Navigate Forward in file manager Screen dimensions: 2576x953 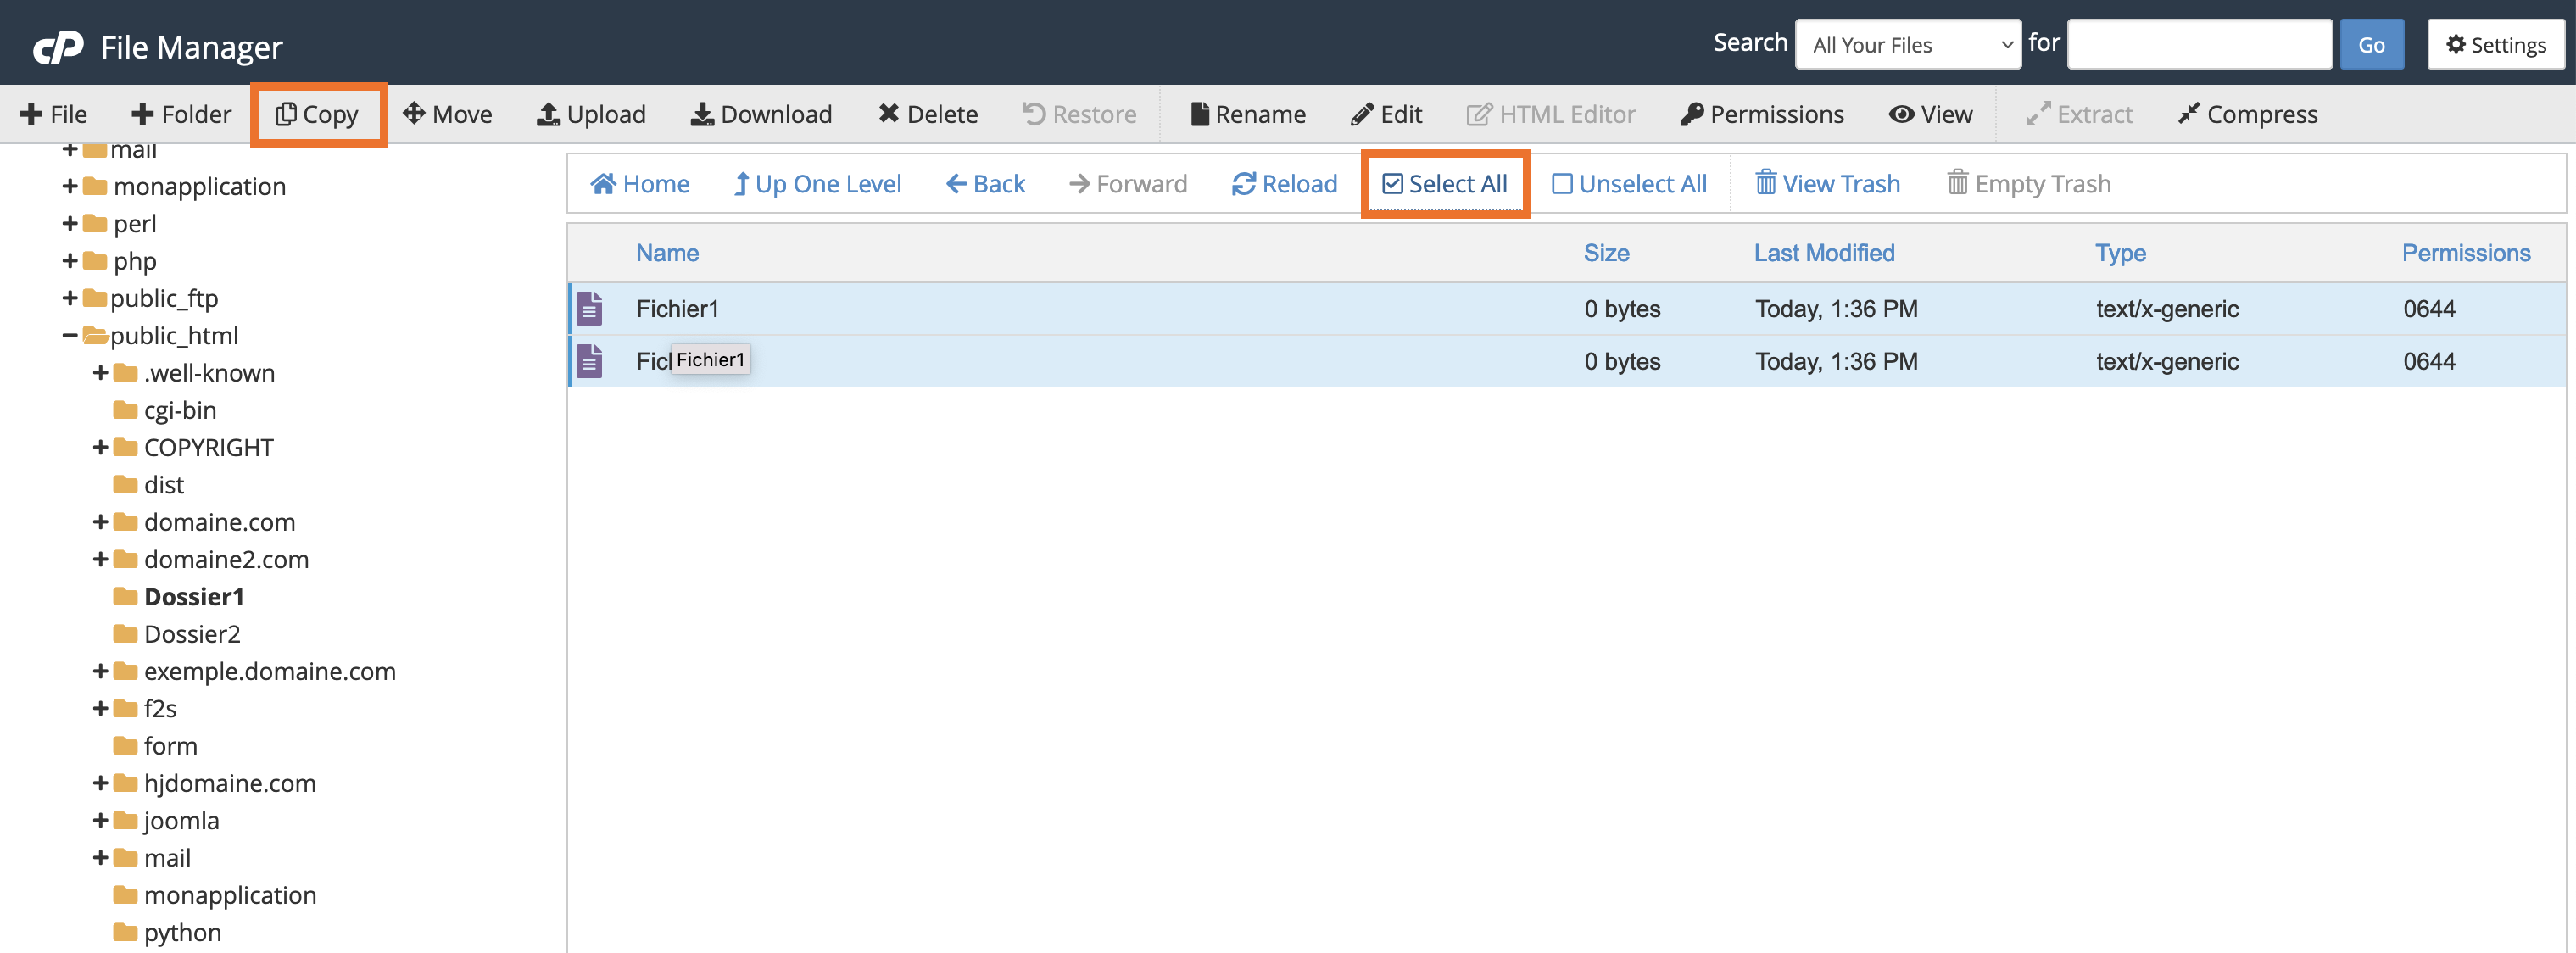[x=1128, y=184]
